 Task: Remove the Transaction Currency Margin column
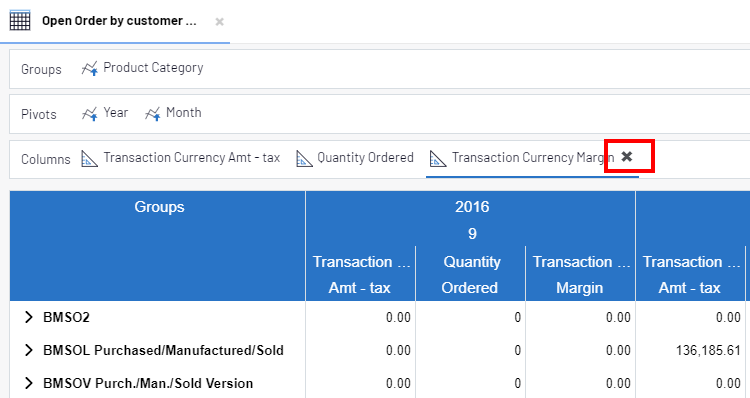pos(627,156)
